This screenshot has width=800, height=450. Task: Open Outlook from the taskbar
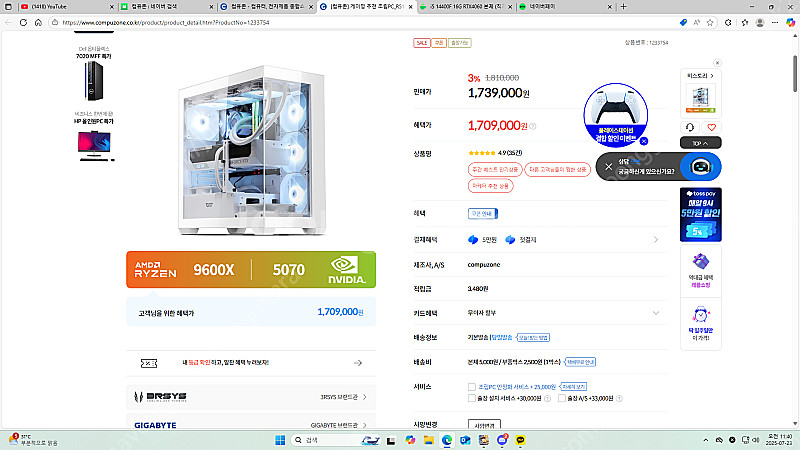[465, 440]
